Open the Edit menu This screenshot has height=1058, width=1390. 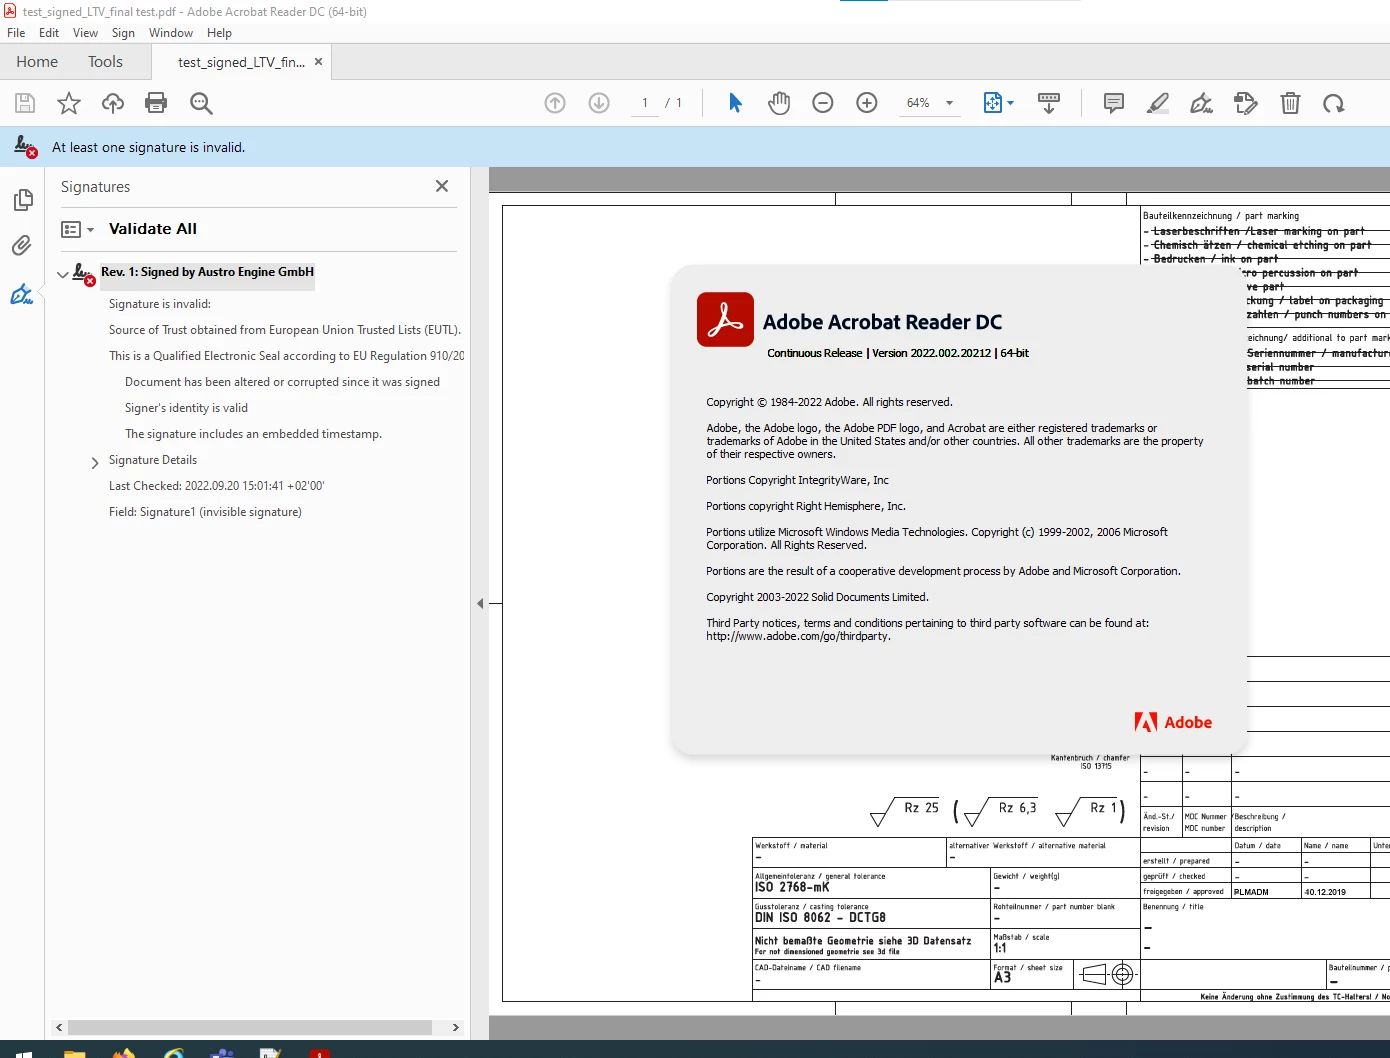point(49,33)
